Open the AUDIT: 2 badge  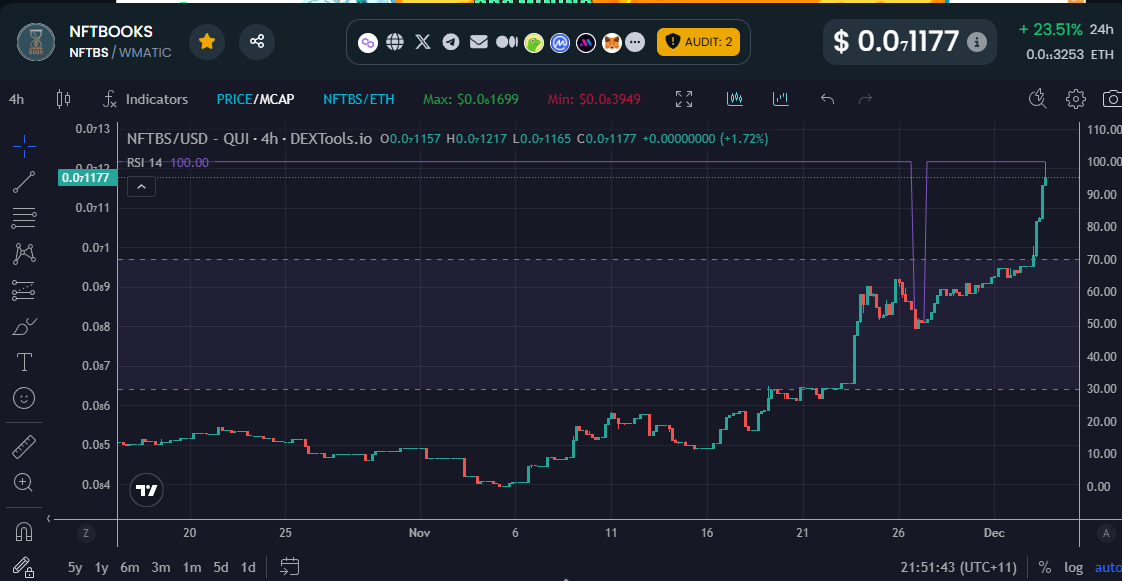[698, 42]
